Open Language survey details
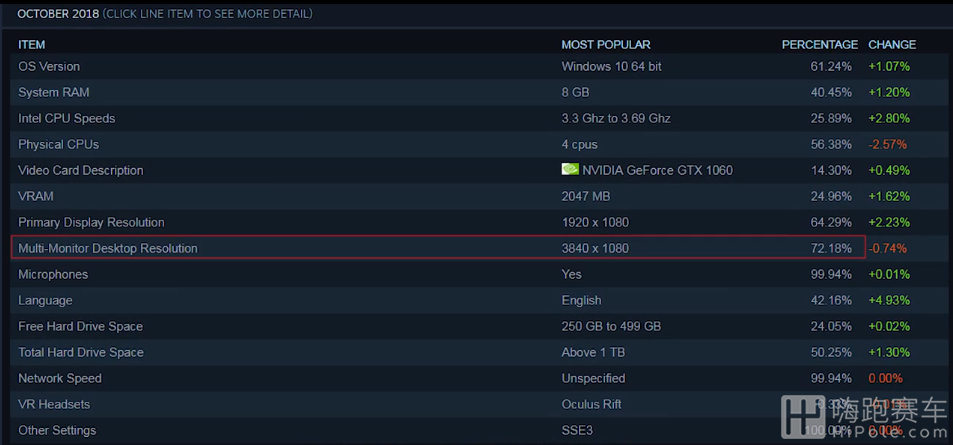The height and width of the screenshot is (445, 953). click(x=476, y=300)
